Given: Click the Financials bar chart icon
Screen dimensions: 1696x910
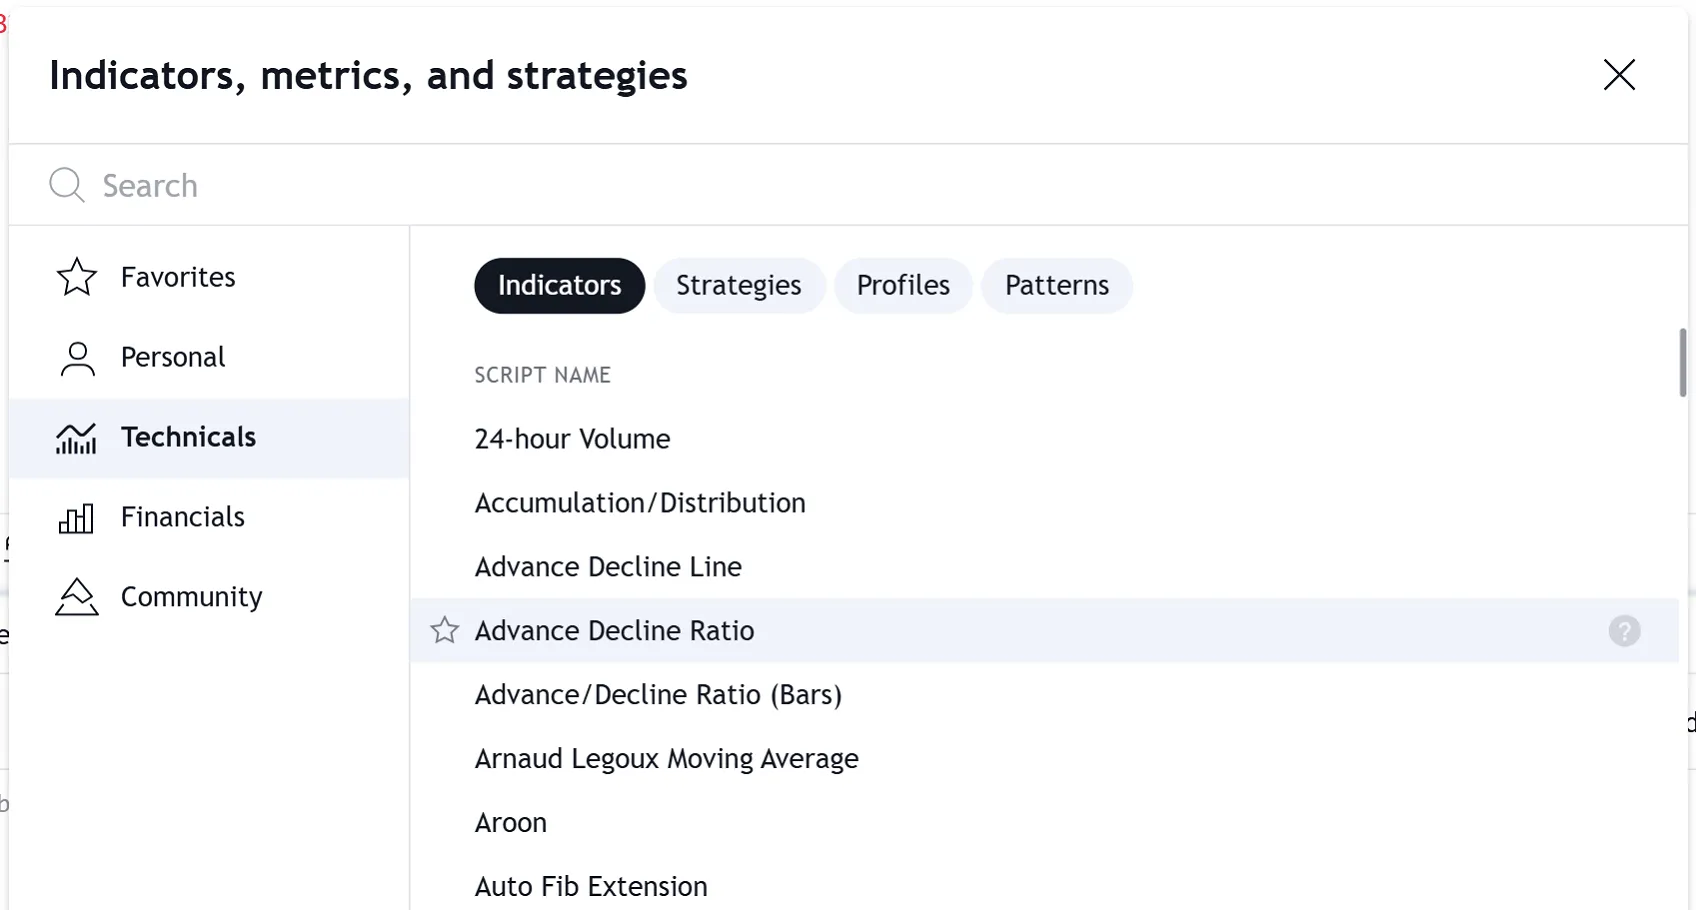Looking at the screenshot, I should pos(77,518).
